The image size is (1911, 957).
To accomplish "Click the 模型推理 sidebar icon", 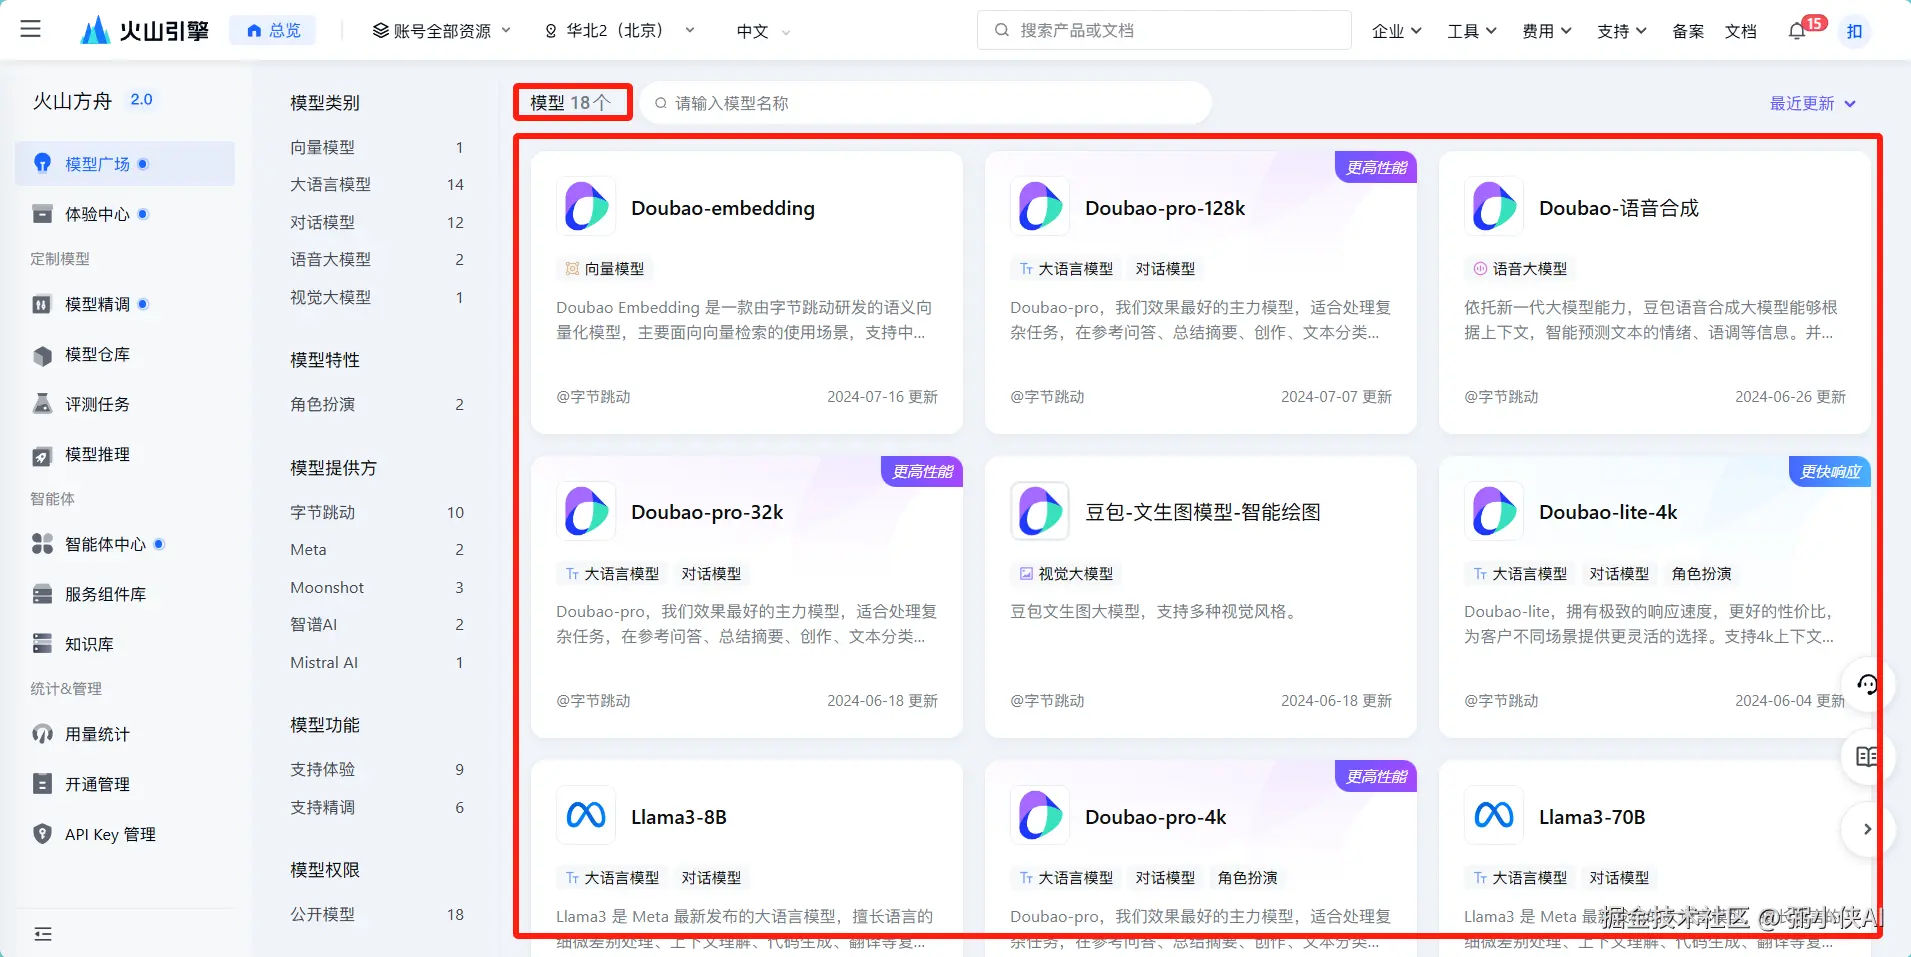I will click(x=42, y=455).
